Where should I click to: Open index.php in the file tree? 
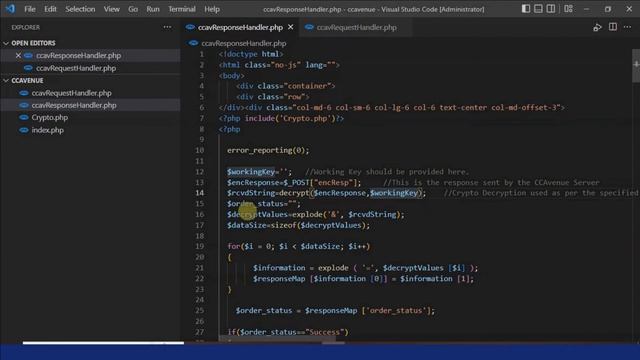click(x=47, y=130)
